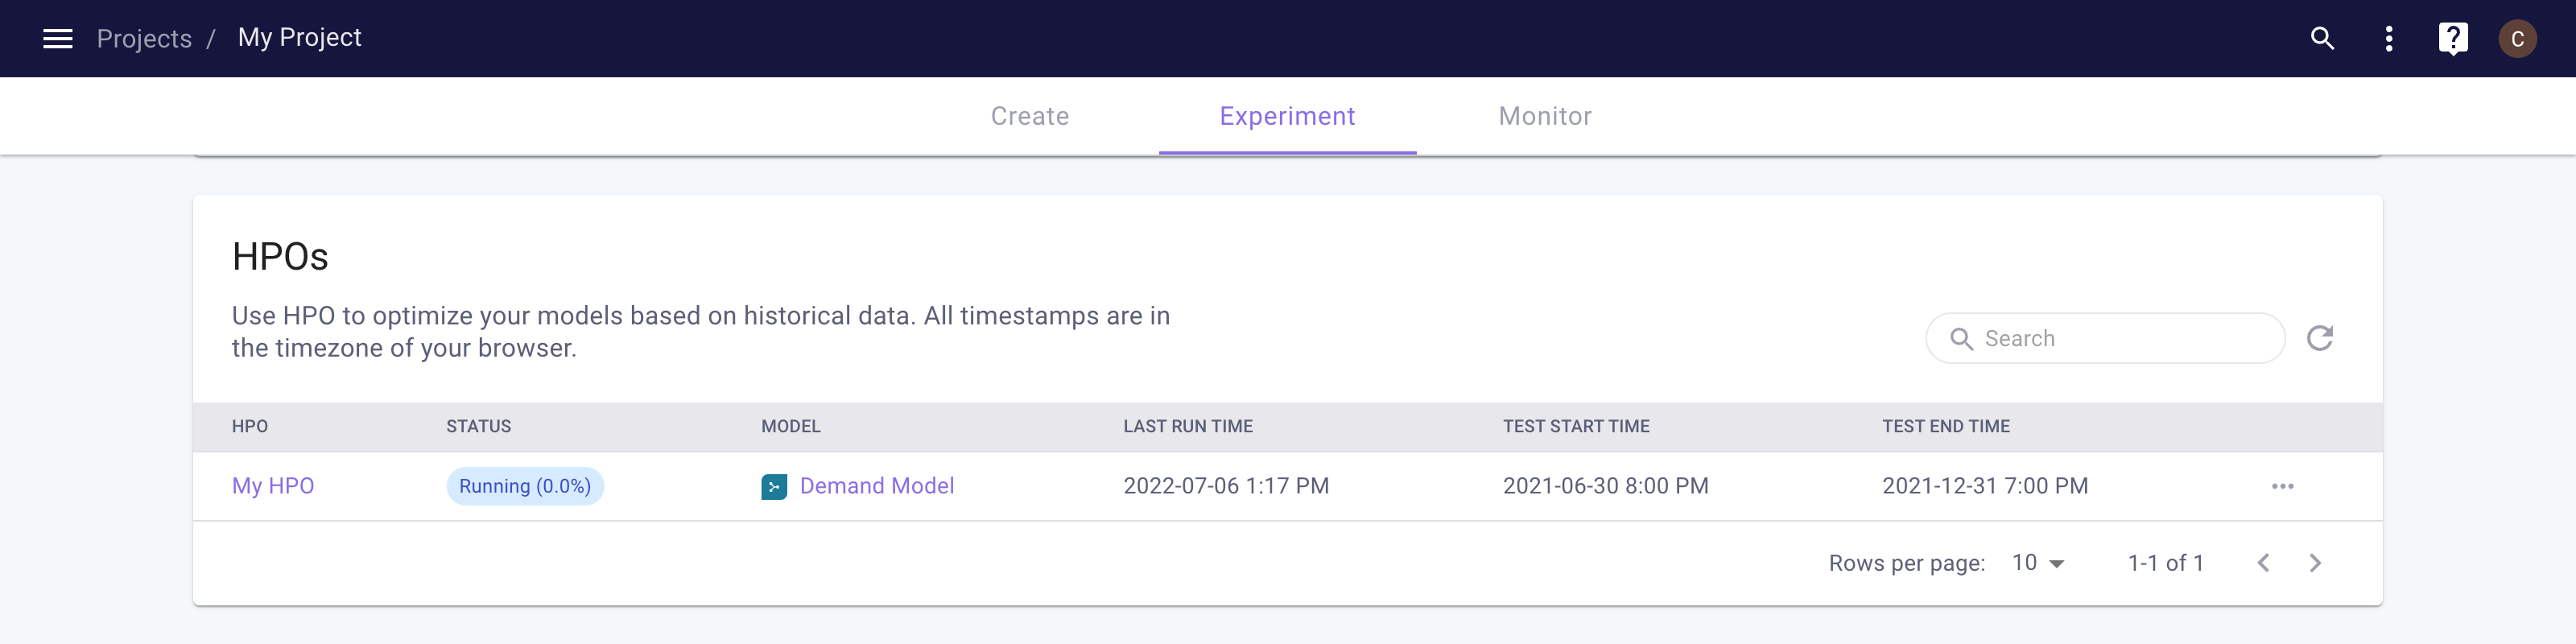Click the STATUS column header
Viewport: 2576px width, 644px height.
point(478,426)
